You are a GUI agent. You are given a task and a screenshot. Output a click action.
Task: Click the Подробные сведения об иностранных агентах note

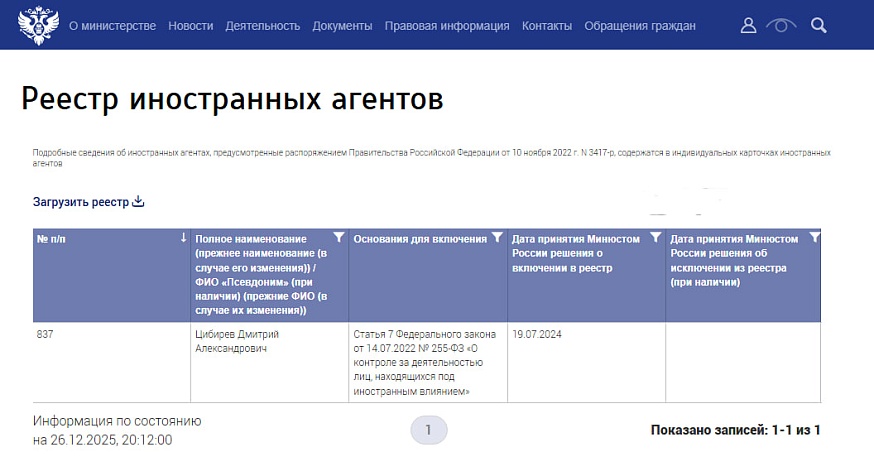[x=431, y=158]
